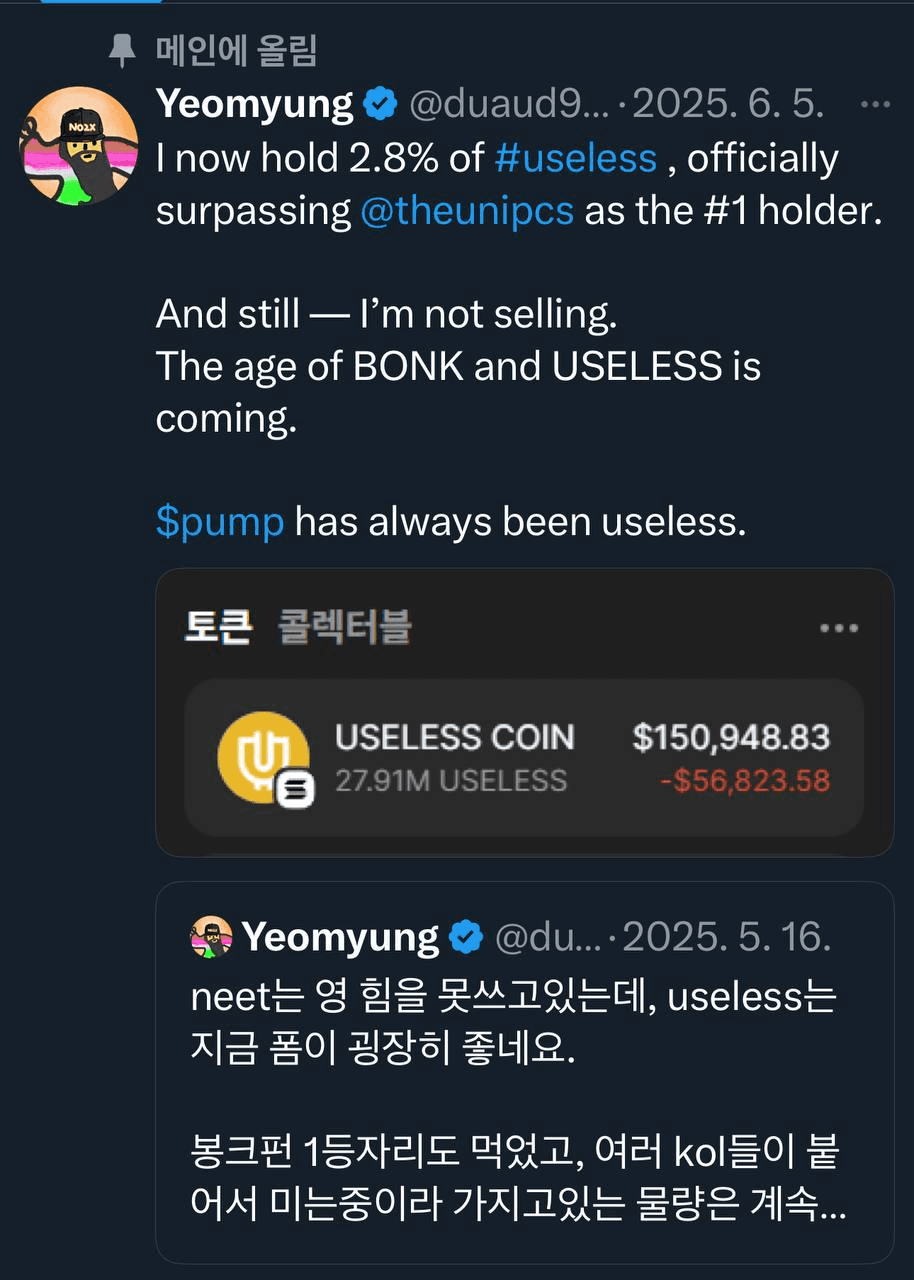This screenshot has height=1280, width=914.
Task: Visit the @theunipcs mention
Action: [x=466, y=211]
